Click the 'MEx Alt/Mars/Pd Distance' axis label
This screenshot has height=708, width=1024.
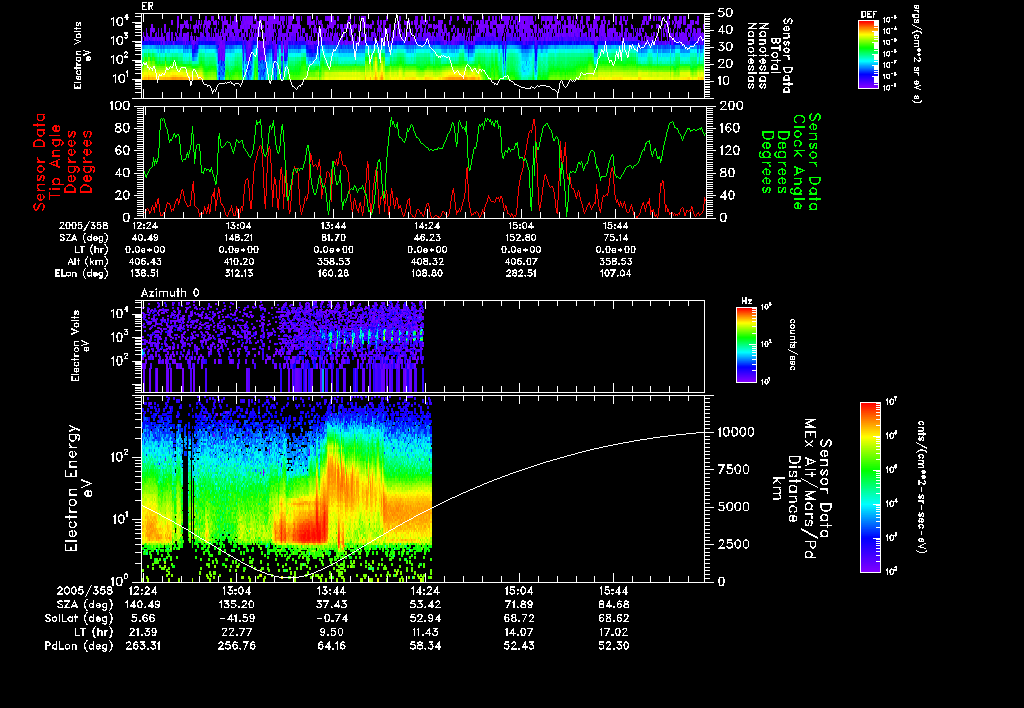(801, 489)
